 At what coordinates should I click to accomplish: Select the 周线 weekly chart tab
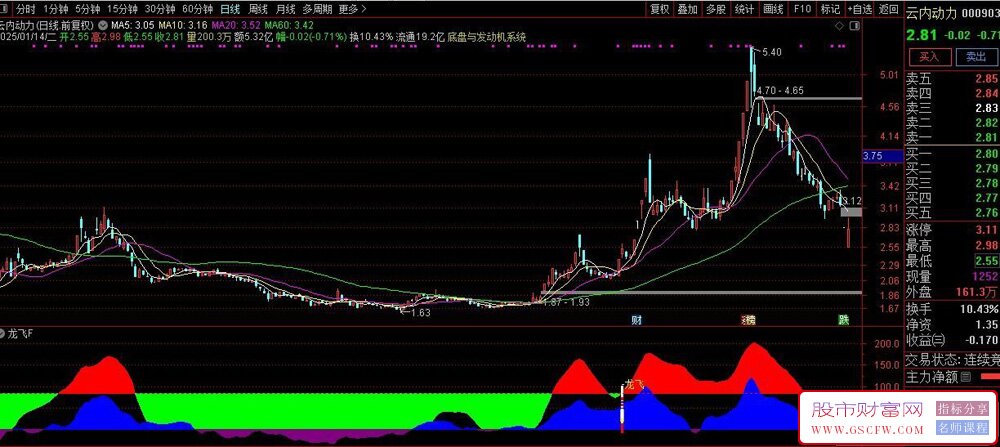click(x=258, y=9)
